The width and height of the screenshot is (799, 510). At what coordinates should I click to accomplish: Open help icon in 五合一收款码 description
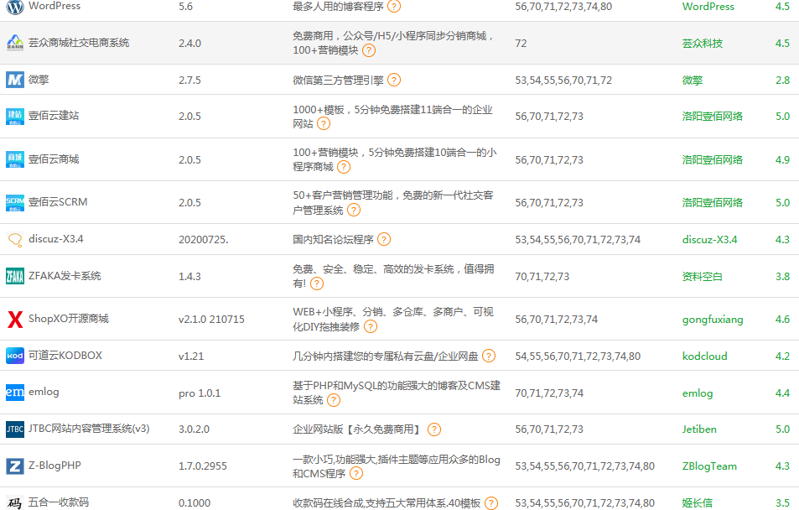point(491,503)
